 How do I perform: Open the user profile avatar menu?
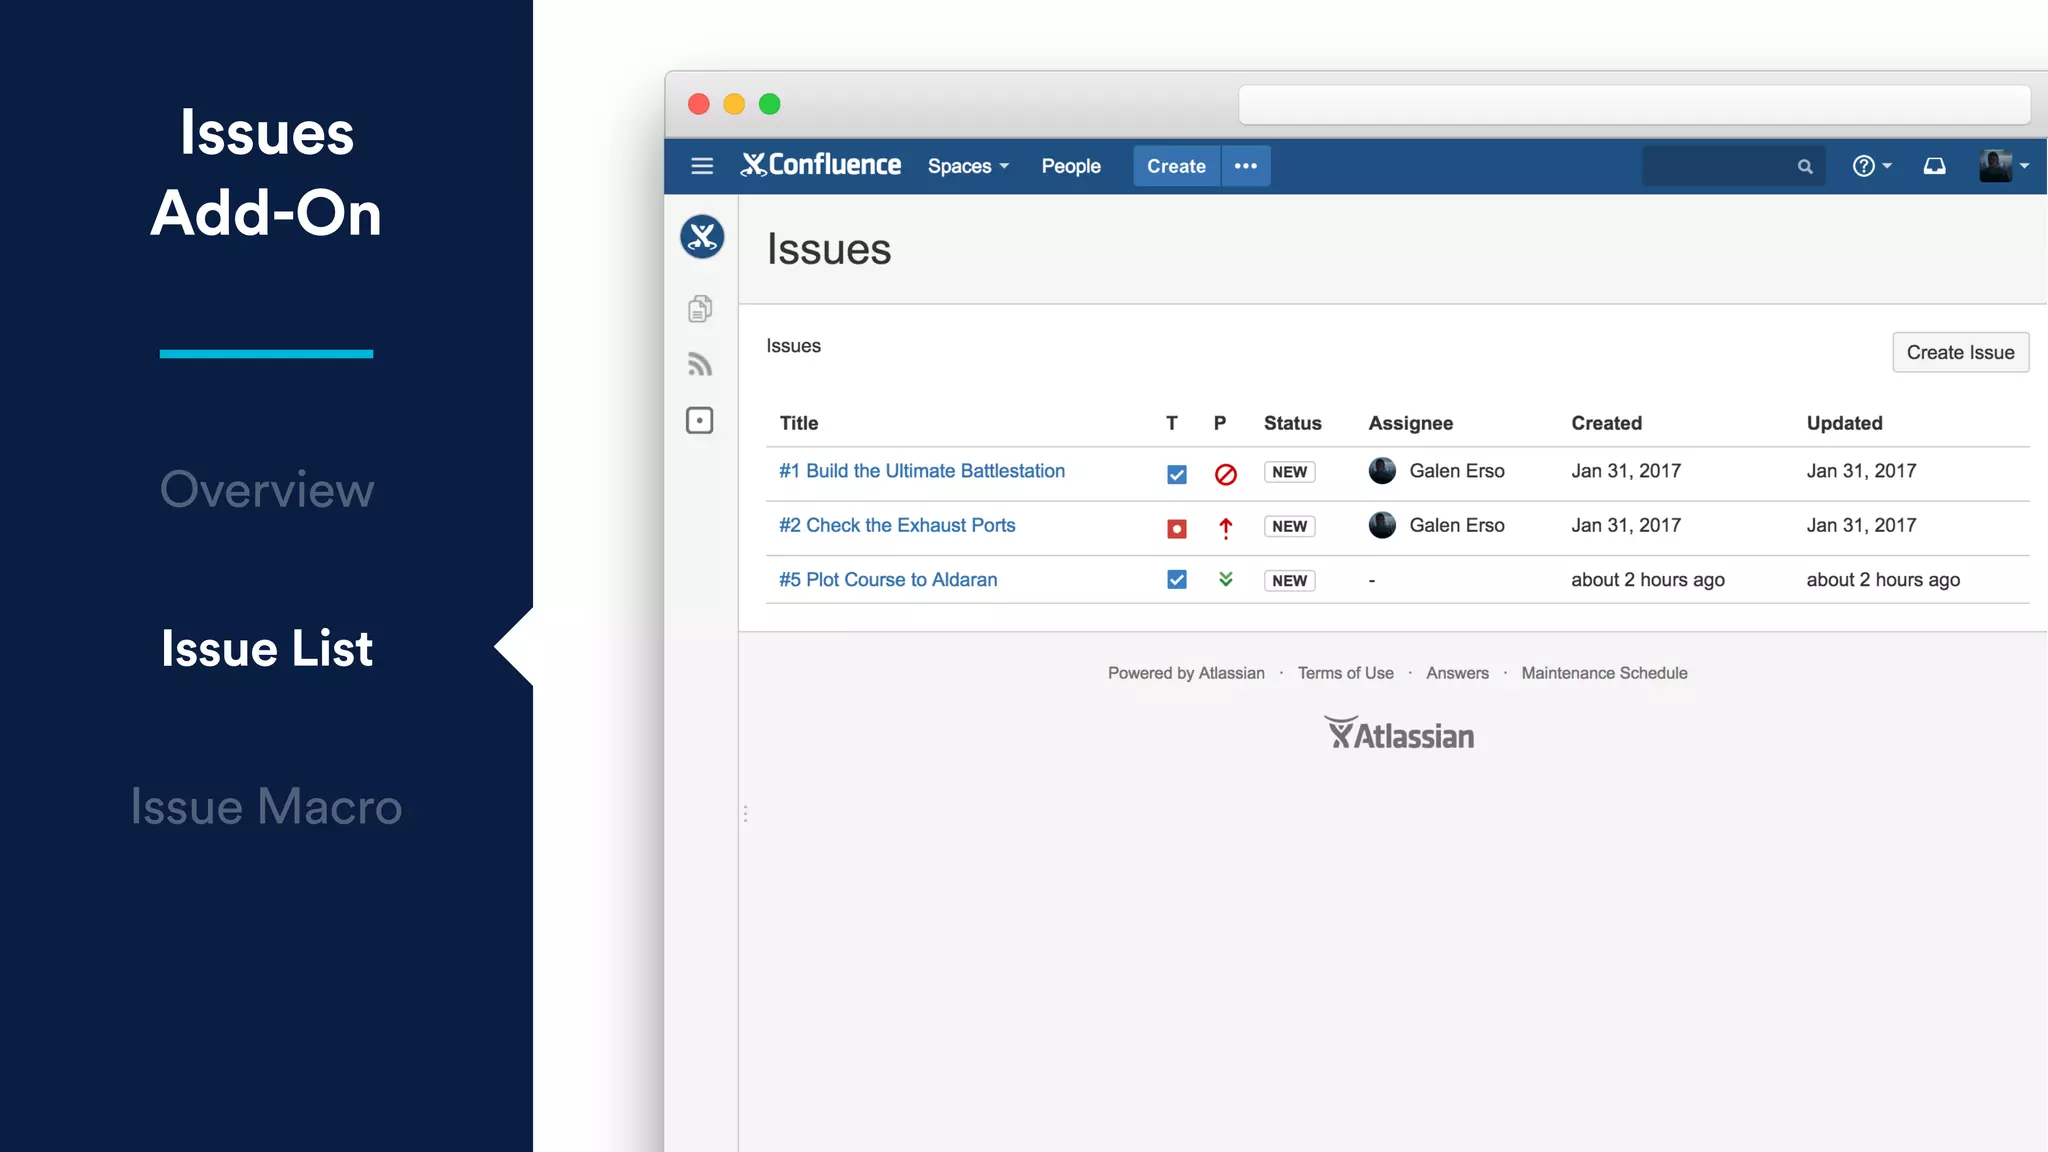(2003, 166)
